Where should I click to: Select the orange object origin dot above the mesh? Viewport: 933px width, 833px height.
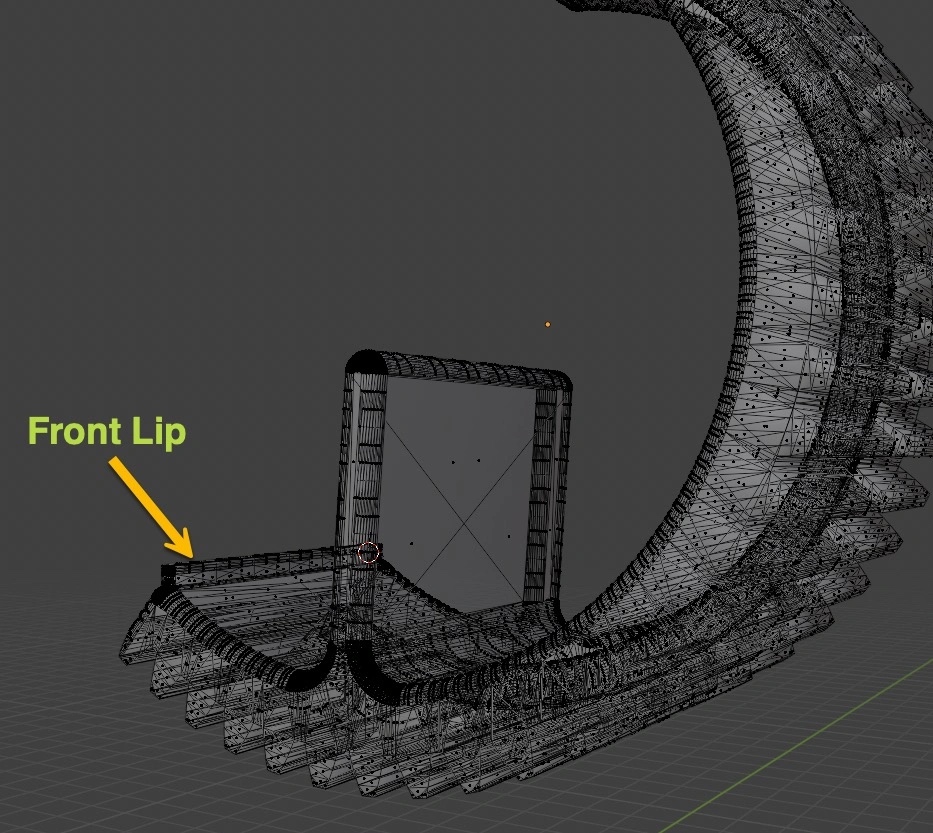point(547,324)
